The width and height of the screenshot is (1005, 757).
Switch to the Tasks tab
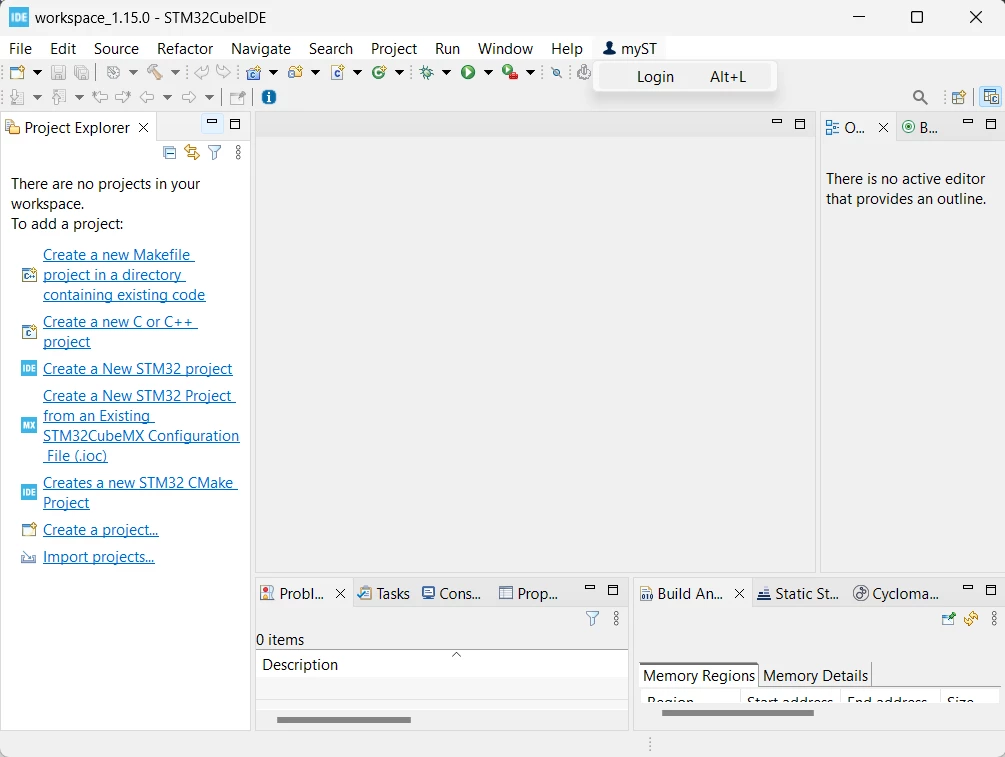(x=383, y=594)
